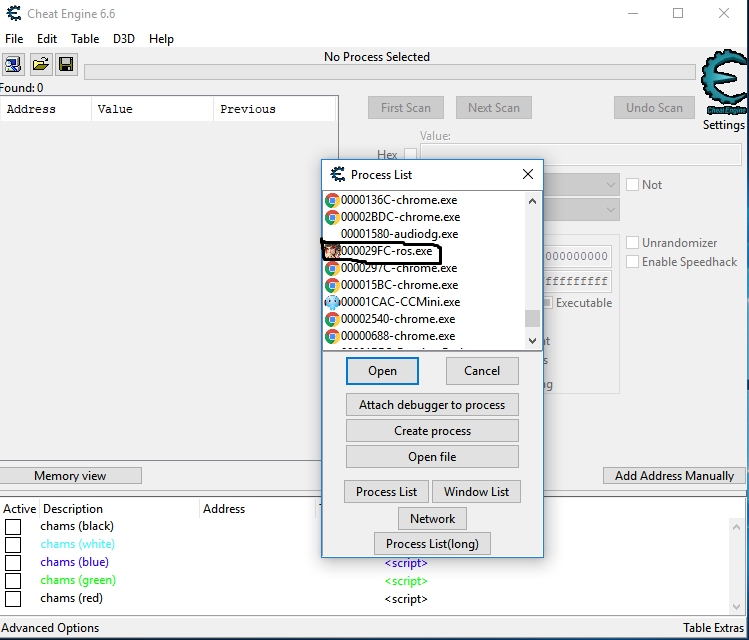Click Add Address Manually
Screen dimensions: 749x640
[x=674, y=476]
